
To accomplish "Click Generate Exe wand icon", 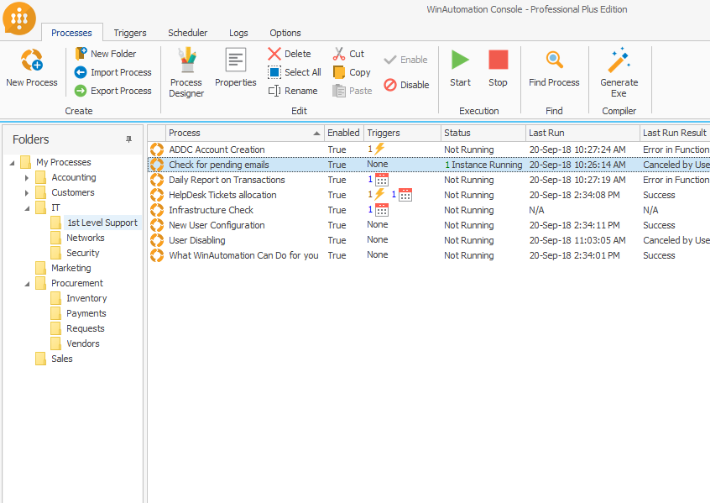I will click(x=619, y=60).
